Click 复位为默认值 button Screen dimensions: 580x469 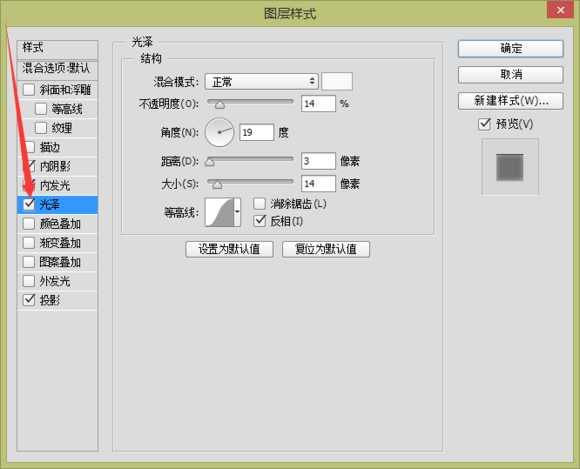(326, 249)
